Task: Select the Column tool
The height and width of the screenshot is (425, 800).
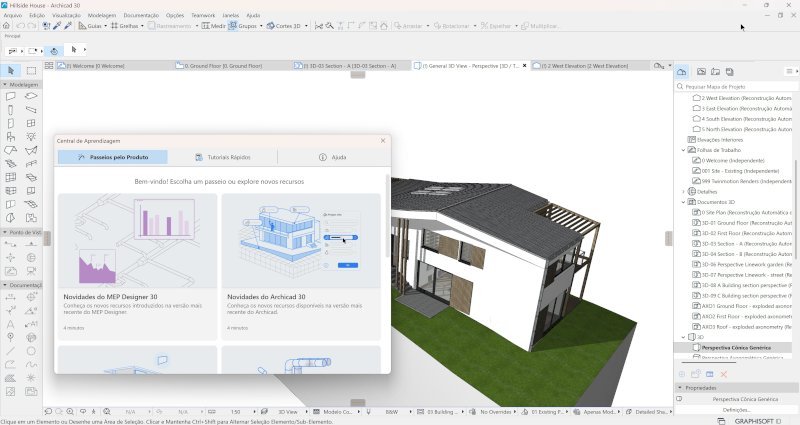Action: (11, 110)
